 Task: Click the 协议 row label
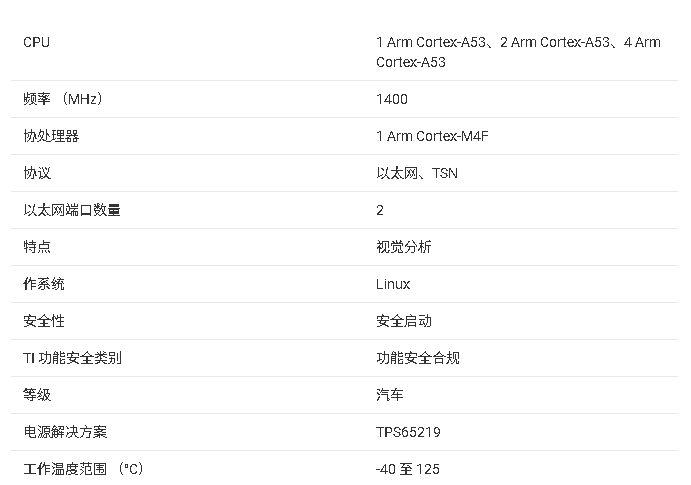[37, 173]
